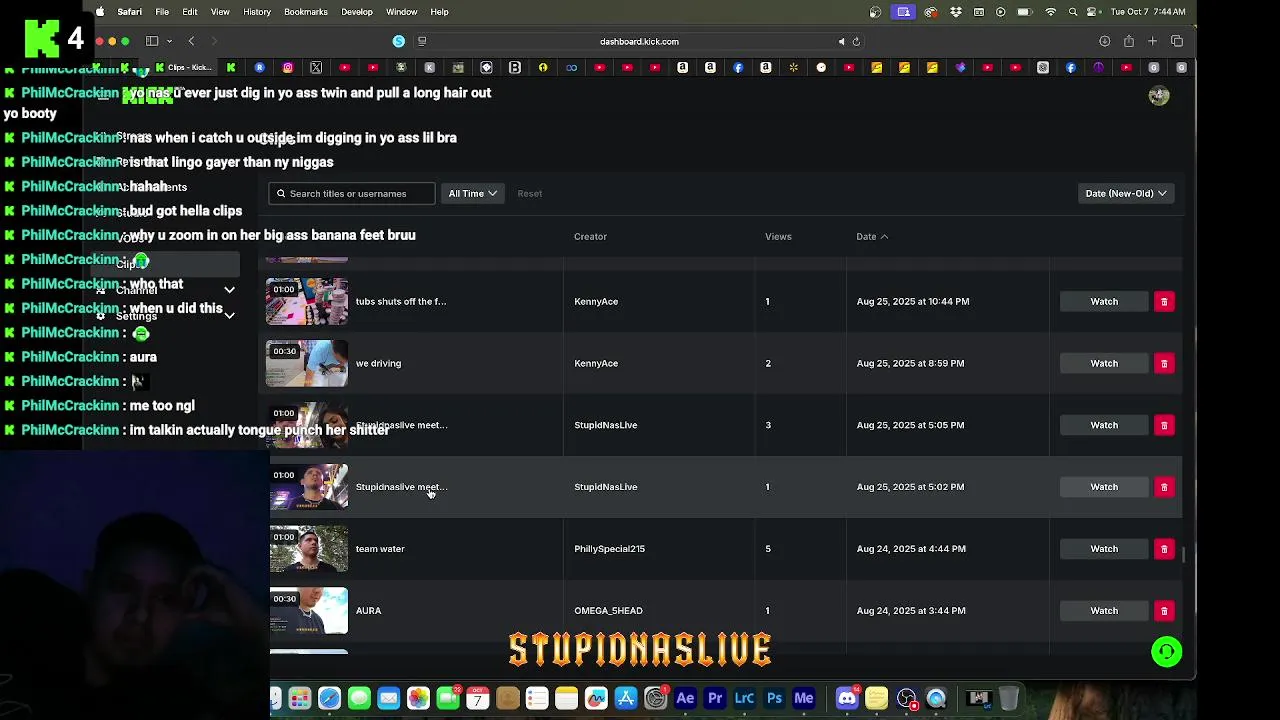Screen dimensions: 1280x720
Task: Sort by the Date column header
Action: [872, 237]
